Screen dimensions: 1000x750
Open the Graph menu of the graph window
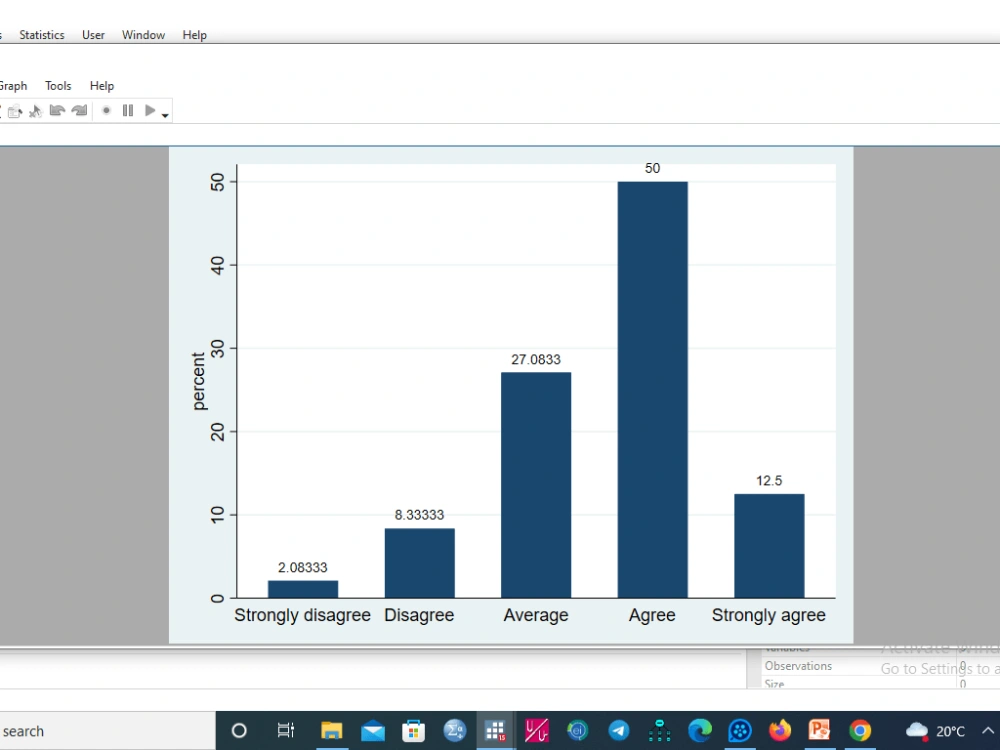[x=13, y=85]
